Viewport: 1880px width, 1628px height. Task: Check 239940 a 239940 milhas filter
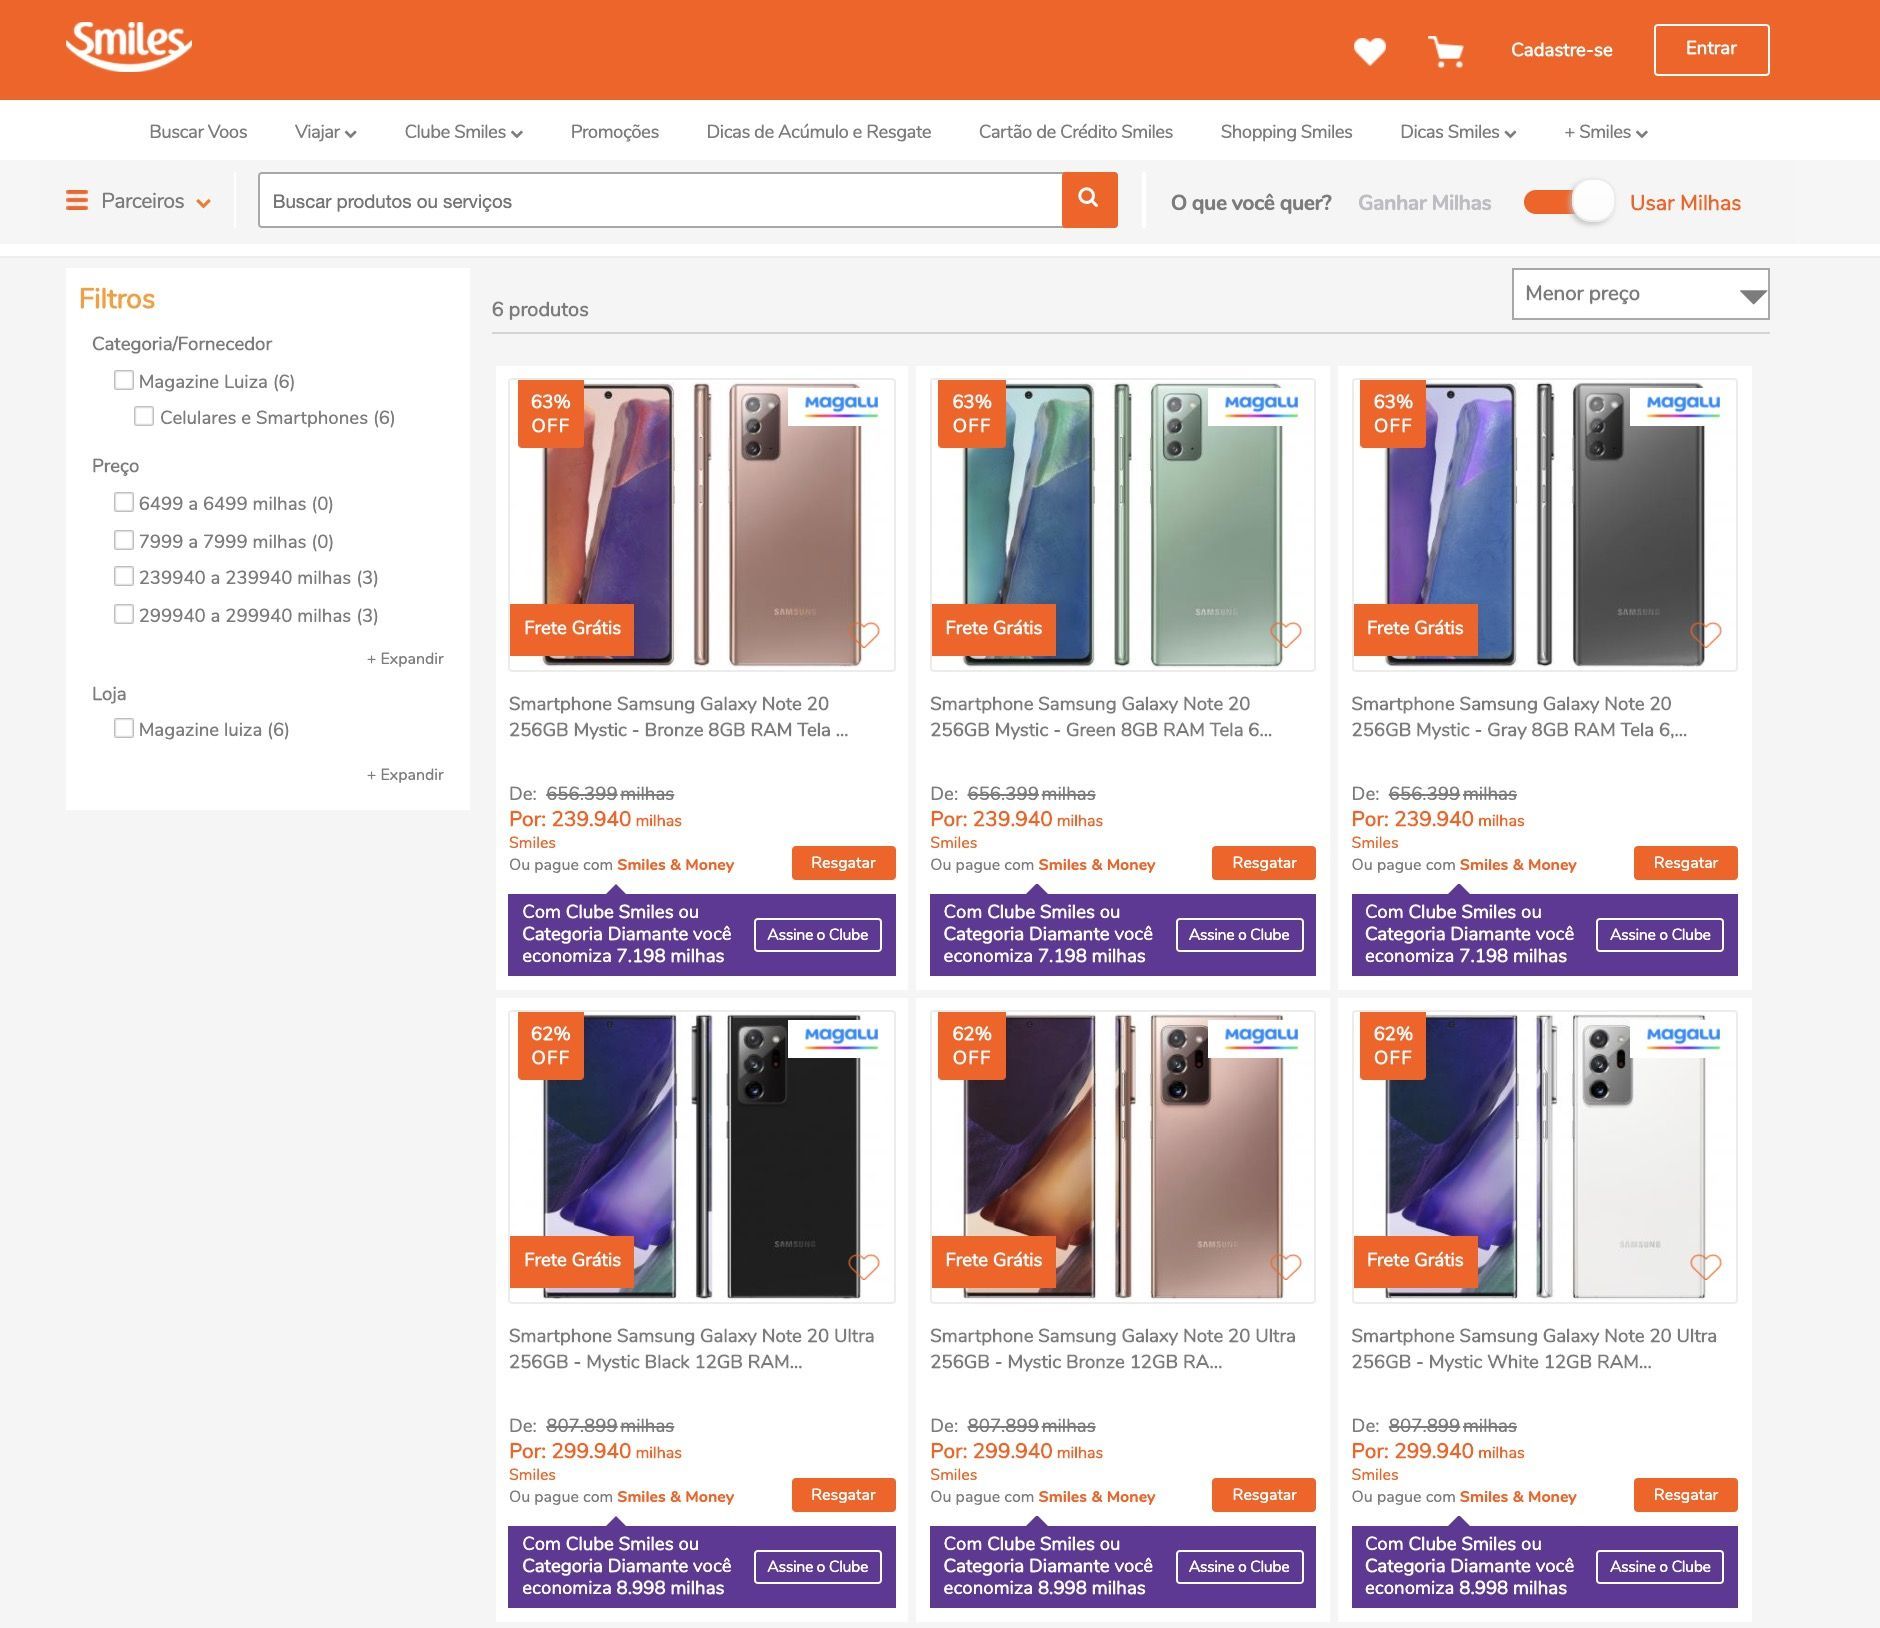click(124, 576)
